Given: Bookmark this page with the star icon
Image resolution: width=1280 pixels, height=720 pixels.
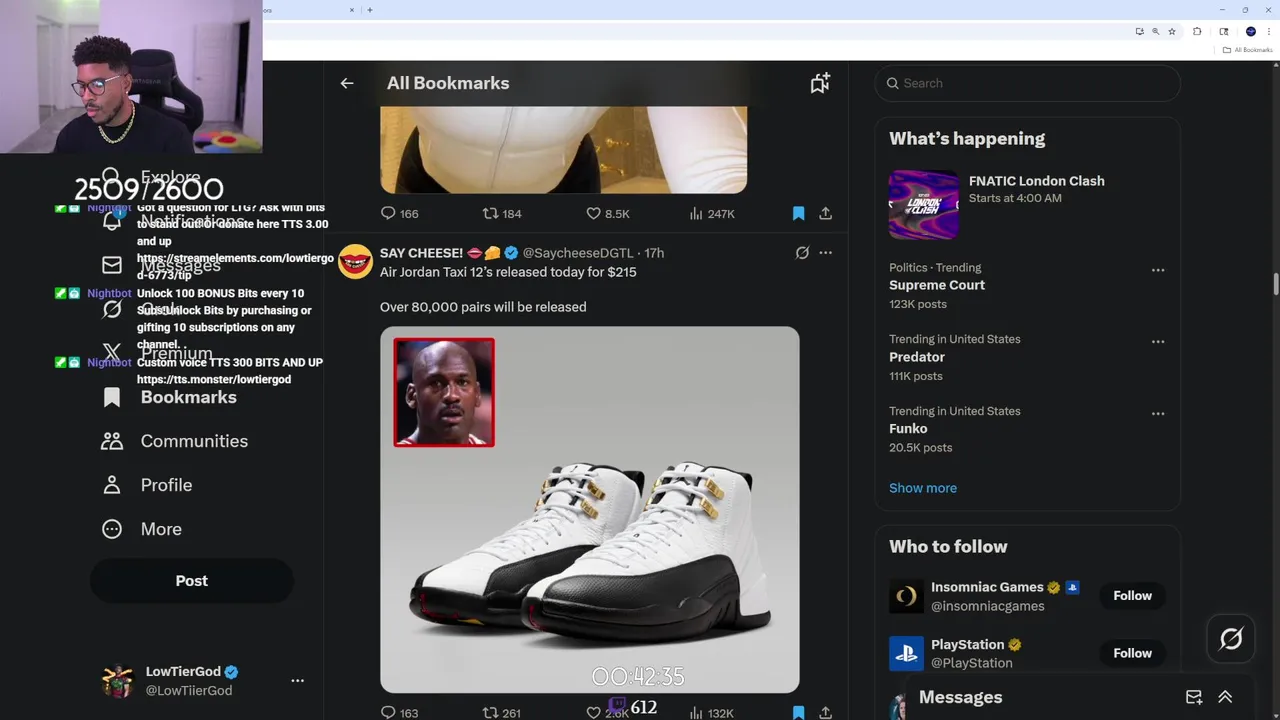Looking at the screenshot, I should point(1172,32).
